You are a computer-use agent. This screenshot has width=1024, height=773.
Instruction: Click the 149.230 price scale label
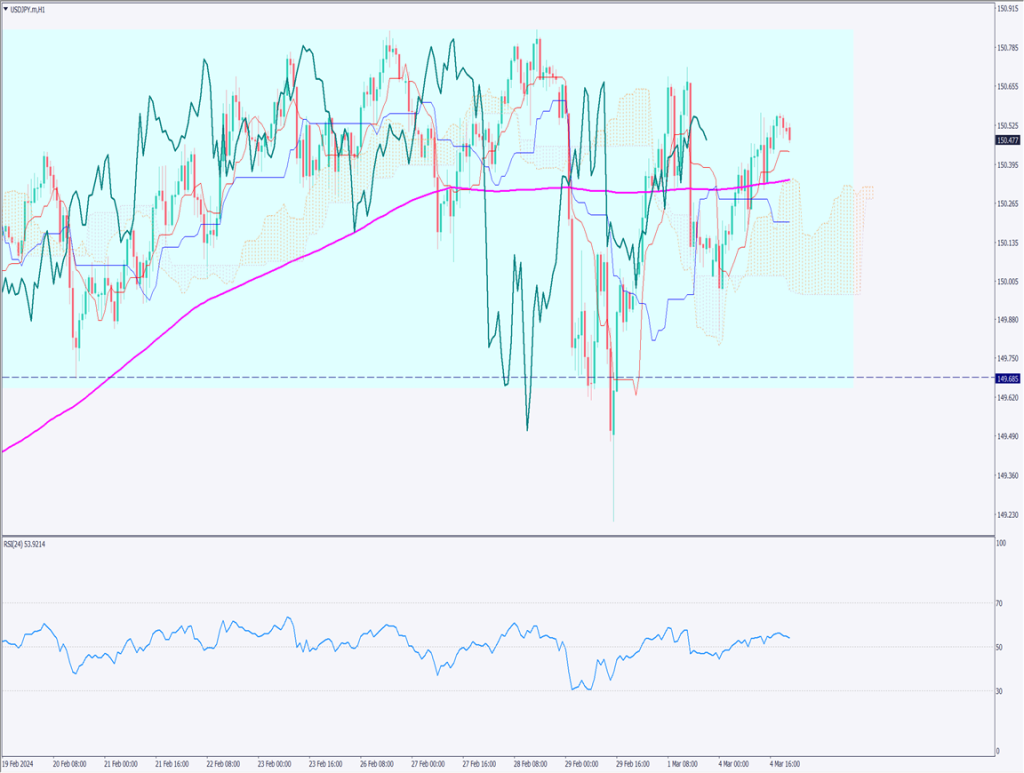(x=1008, y=515)
